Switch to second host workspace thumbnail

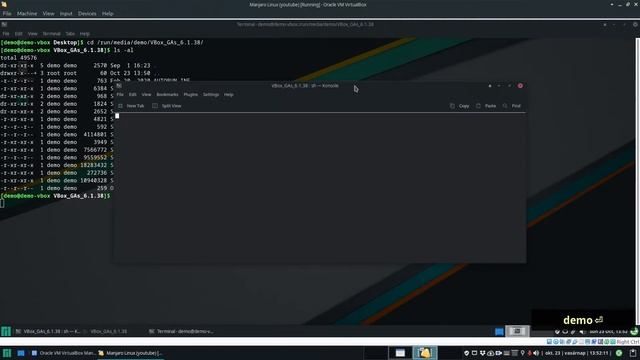[424, 353]
